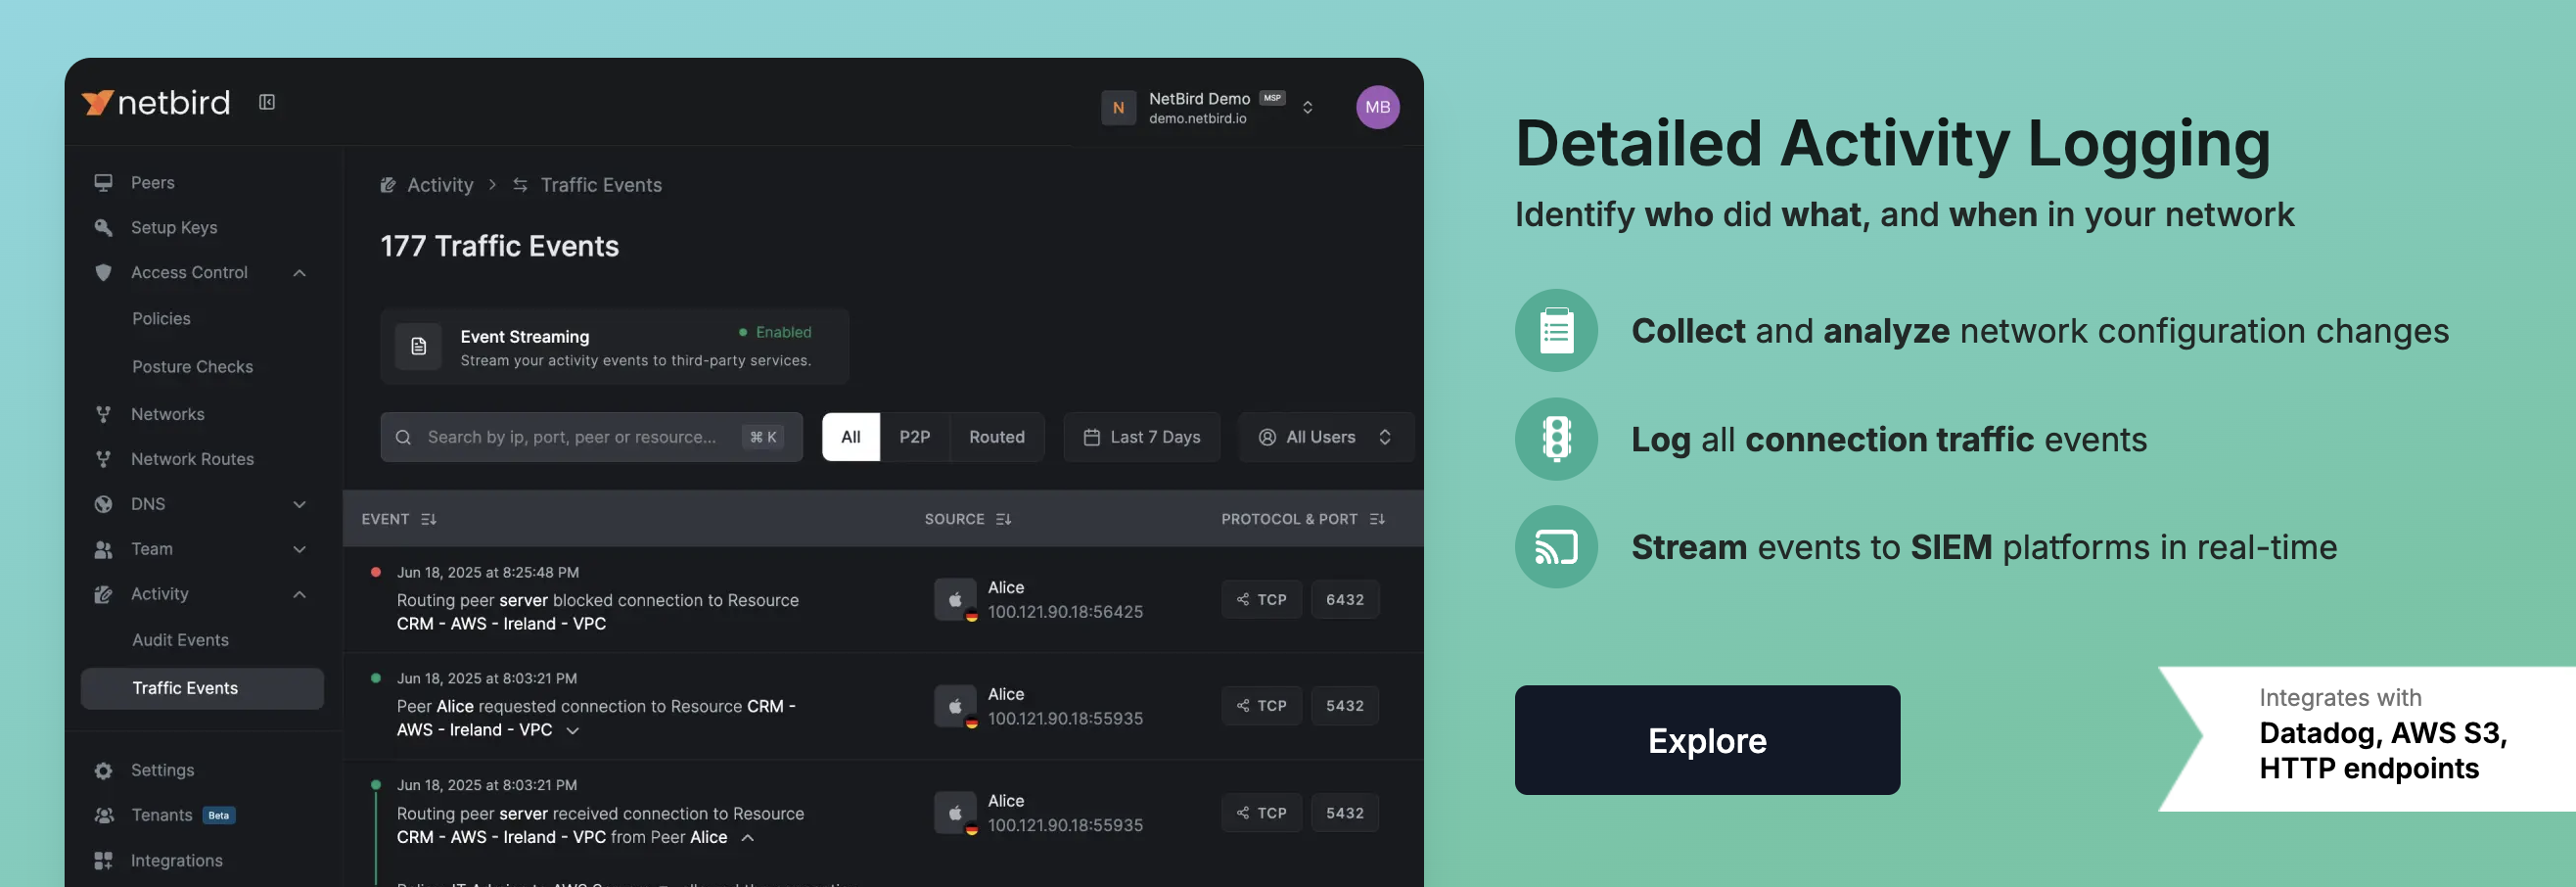Open the Setup Keys sidebar item
The image size is (2576, 887).
(174, 228)
